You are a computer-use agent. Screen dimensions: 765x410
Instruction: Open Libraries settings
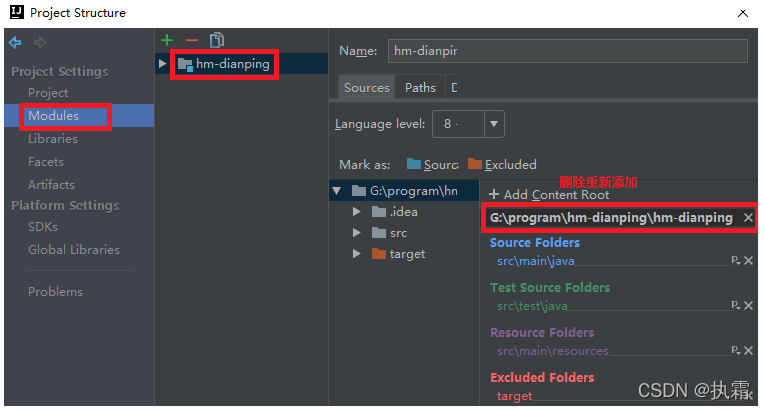coord(53,139)
